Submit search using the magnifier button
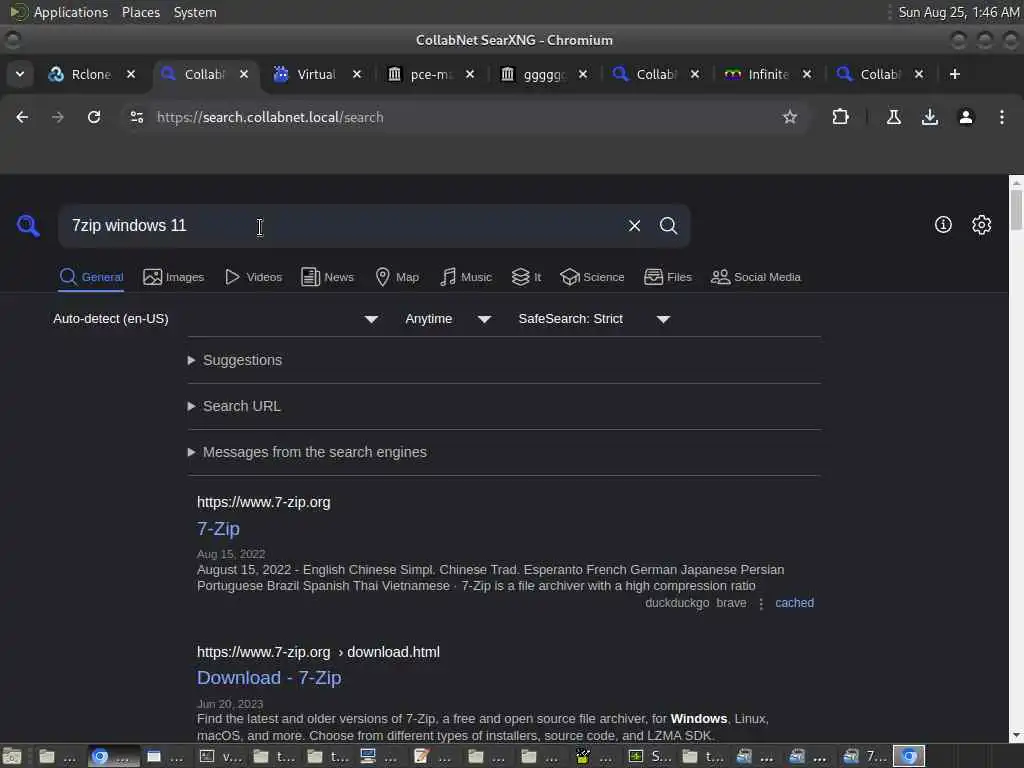Viewport: 1024px width, 768px height. coord(668,226)
